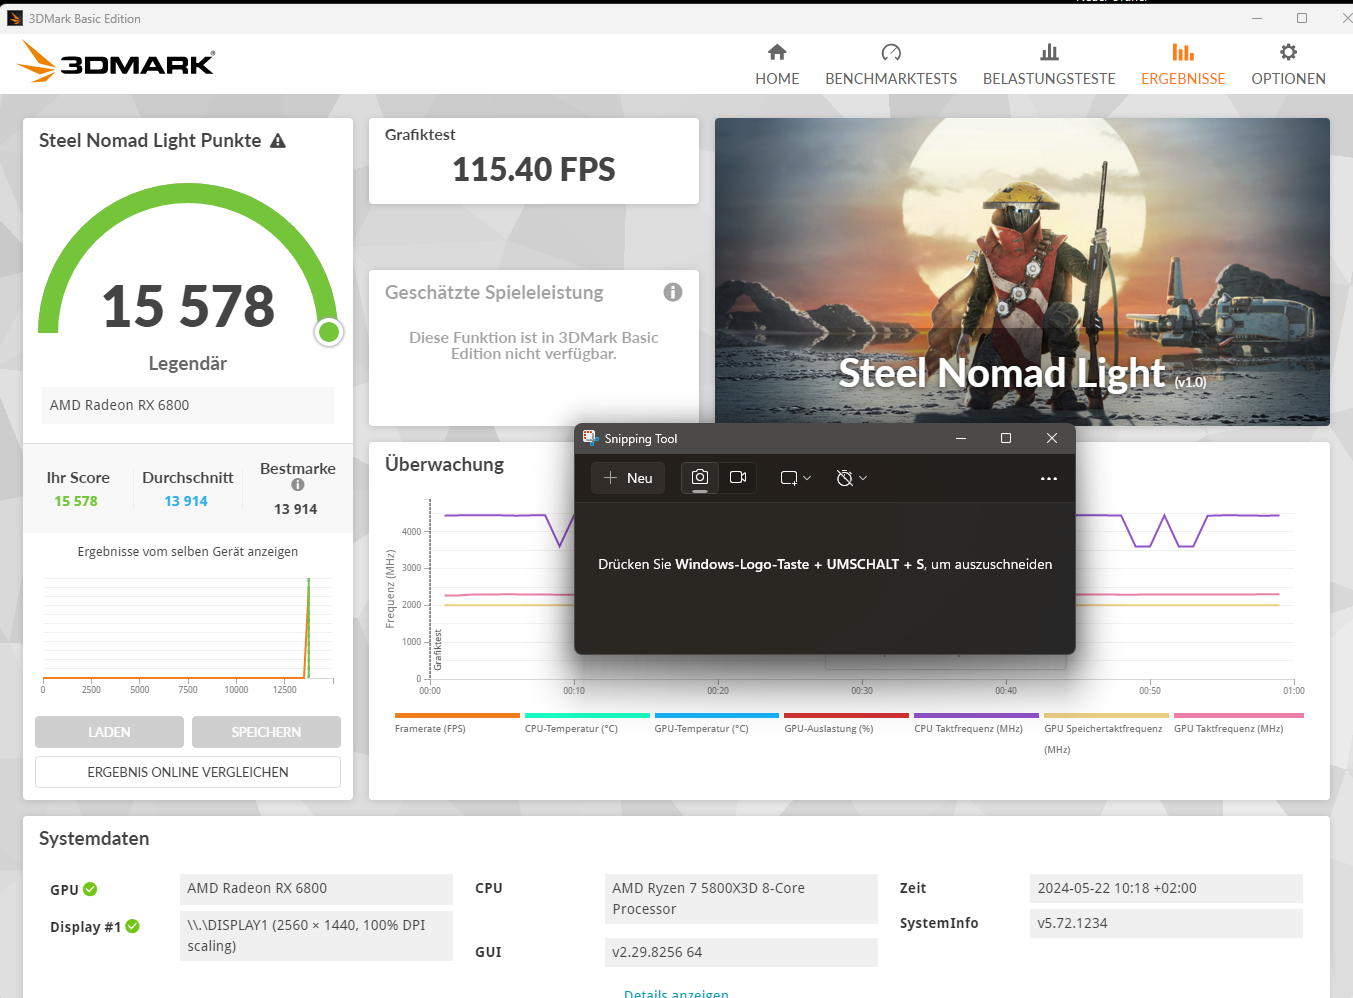Minimize the 3DMark window
Image resolution: width=1353 pixels, height=998 pixels.
pyautogui.click(x=1257, y=18)
